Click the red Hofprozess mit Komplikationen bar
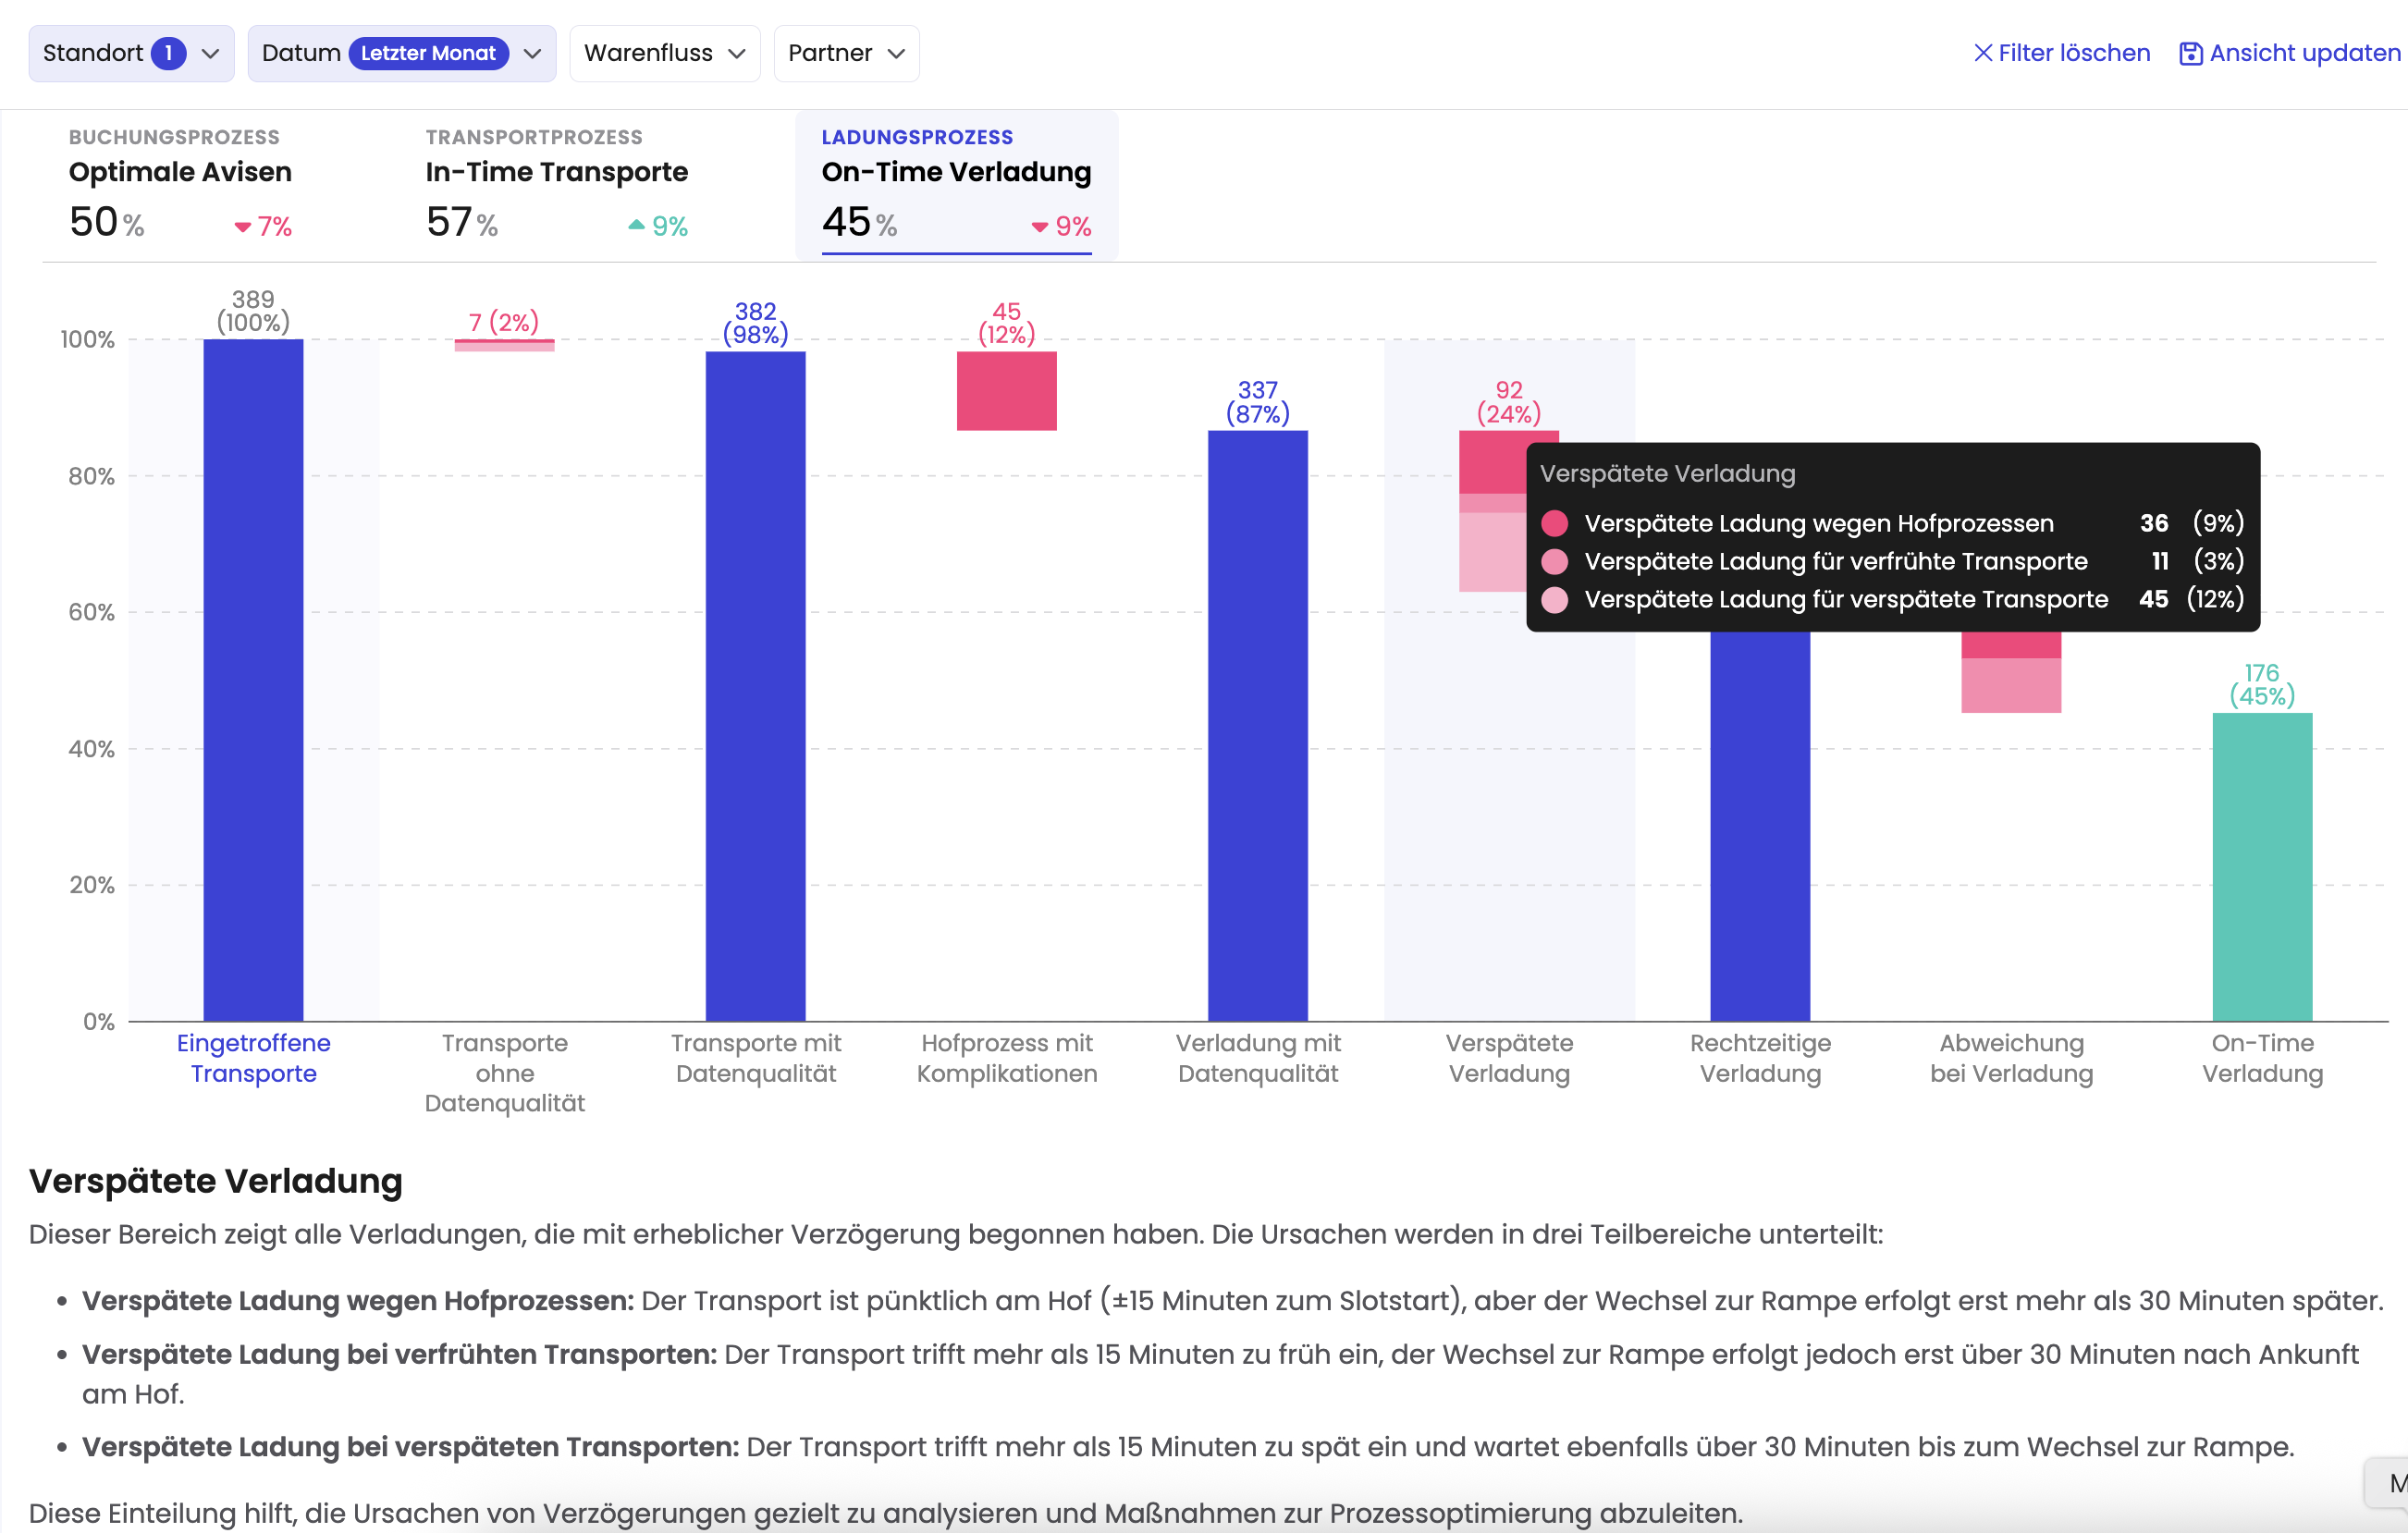The image size is (2408, 1533). pos(1006,391)
